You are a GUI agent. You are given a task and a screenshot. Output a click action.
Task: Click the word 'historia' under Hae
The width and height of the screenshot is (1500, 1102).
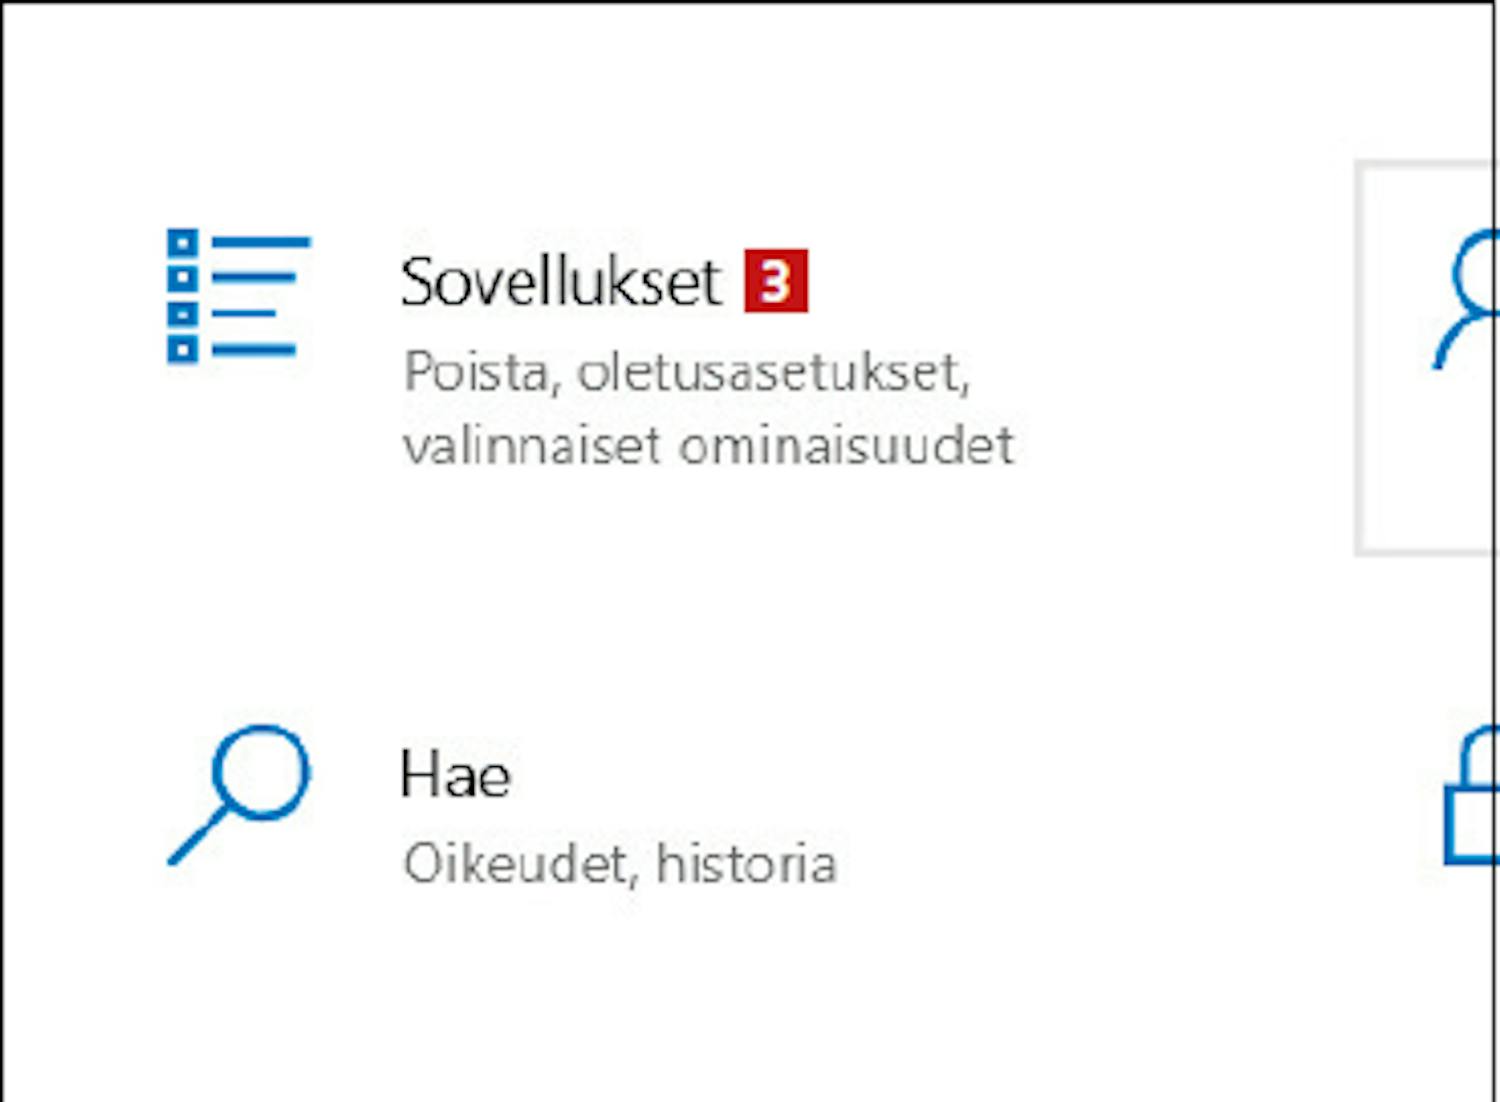[x=746, y=864]
